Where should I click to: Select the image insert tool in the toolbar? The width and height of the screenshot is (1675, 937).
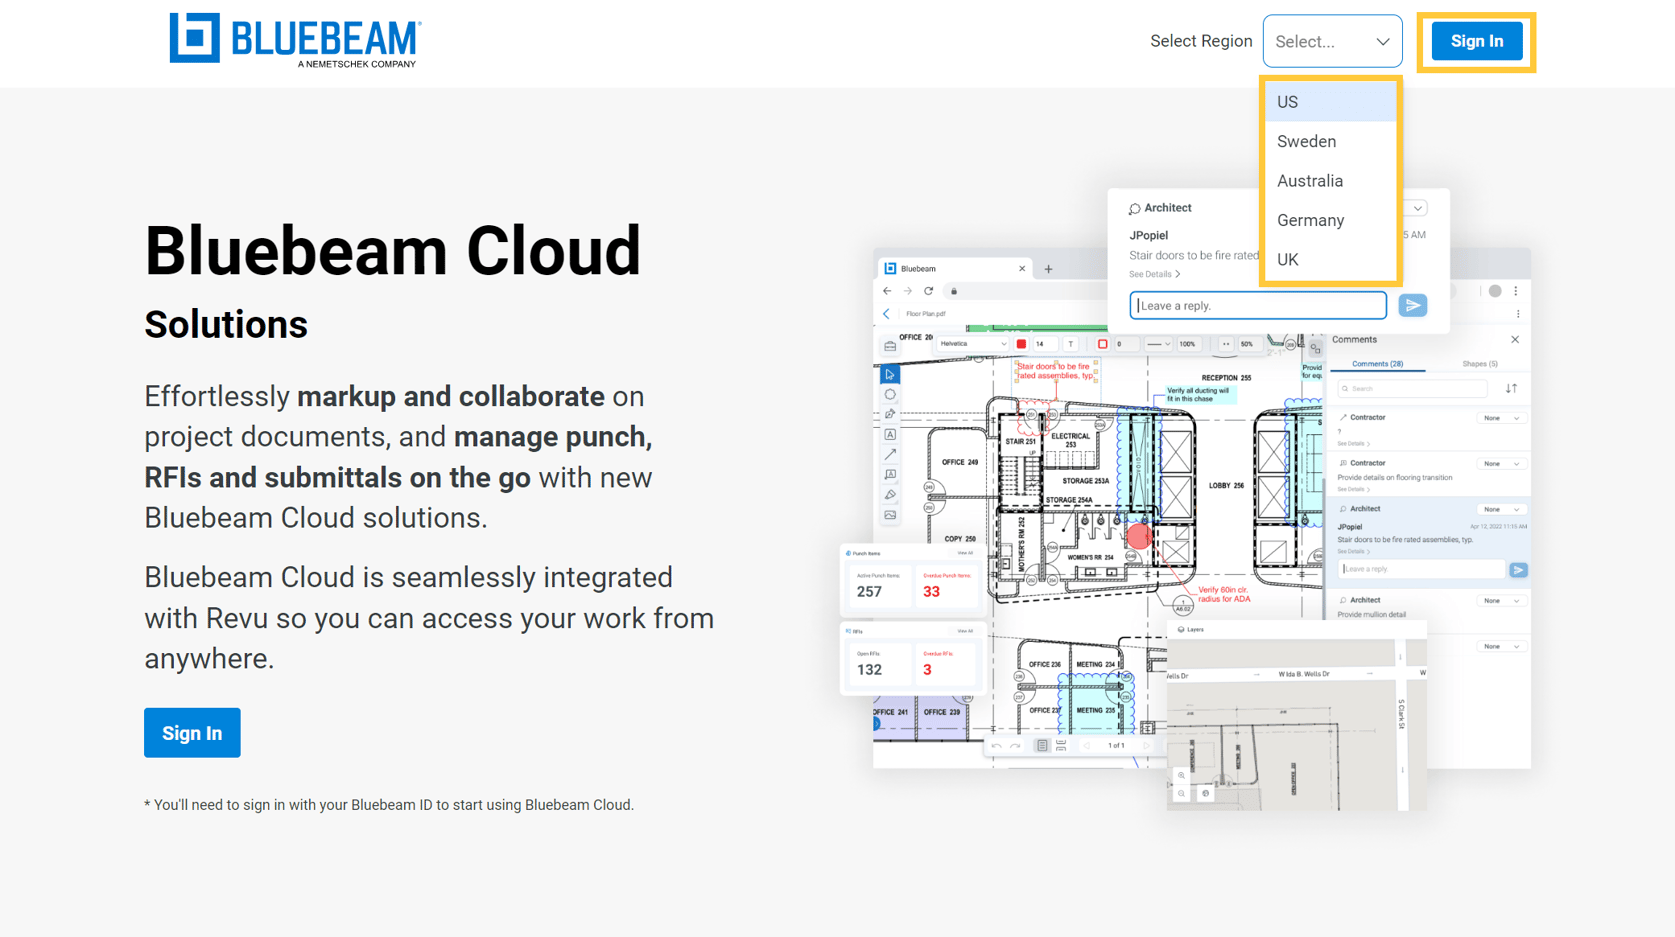[890, 513]
